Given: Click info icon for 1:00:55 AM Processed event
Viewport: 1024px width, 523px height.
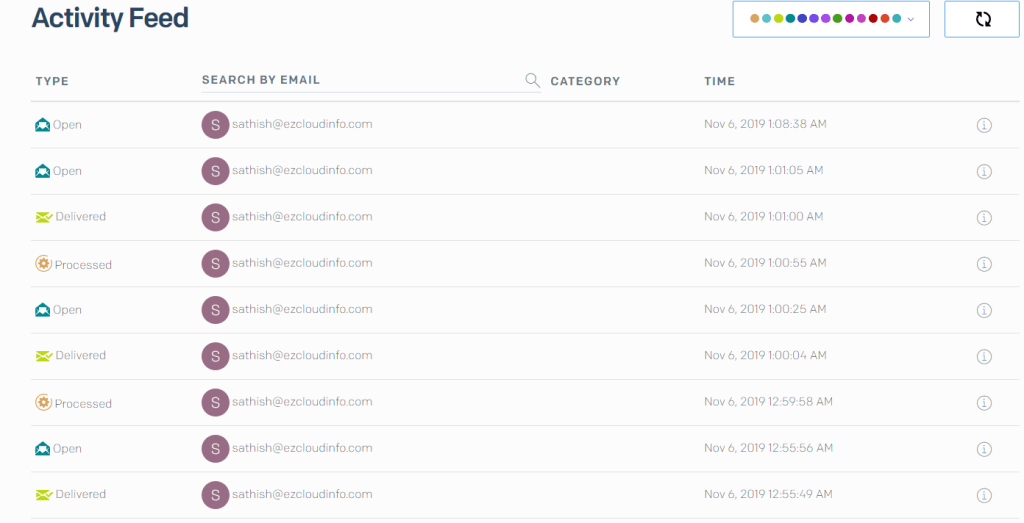Looking at the screenshot, I should pos(983,264).
